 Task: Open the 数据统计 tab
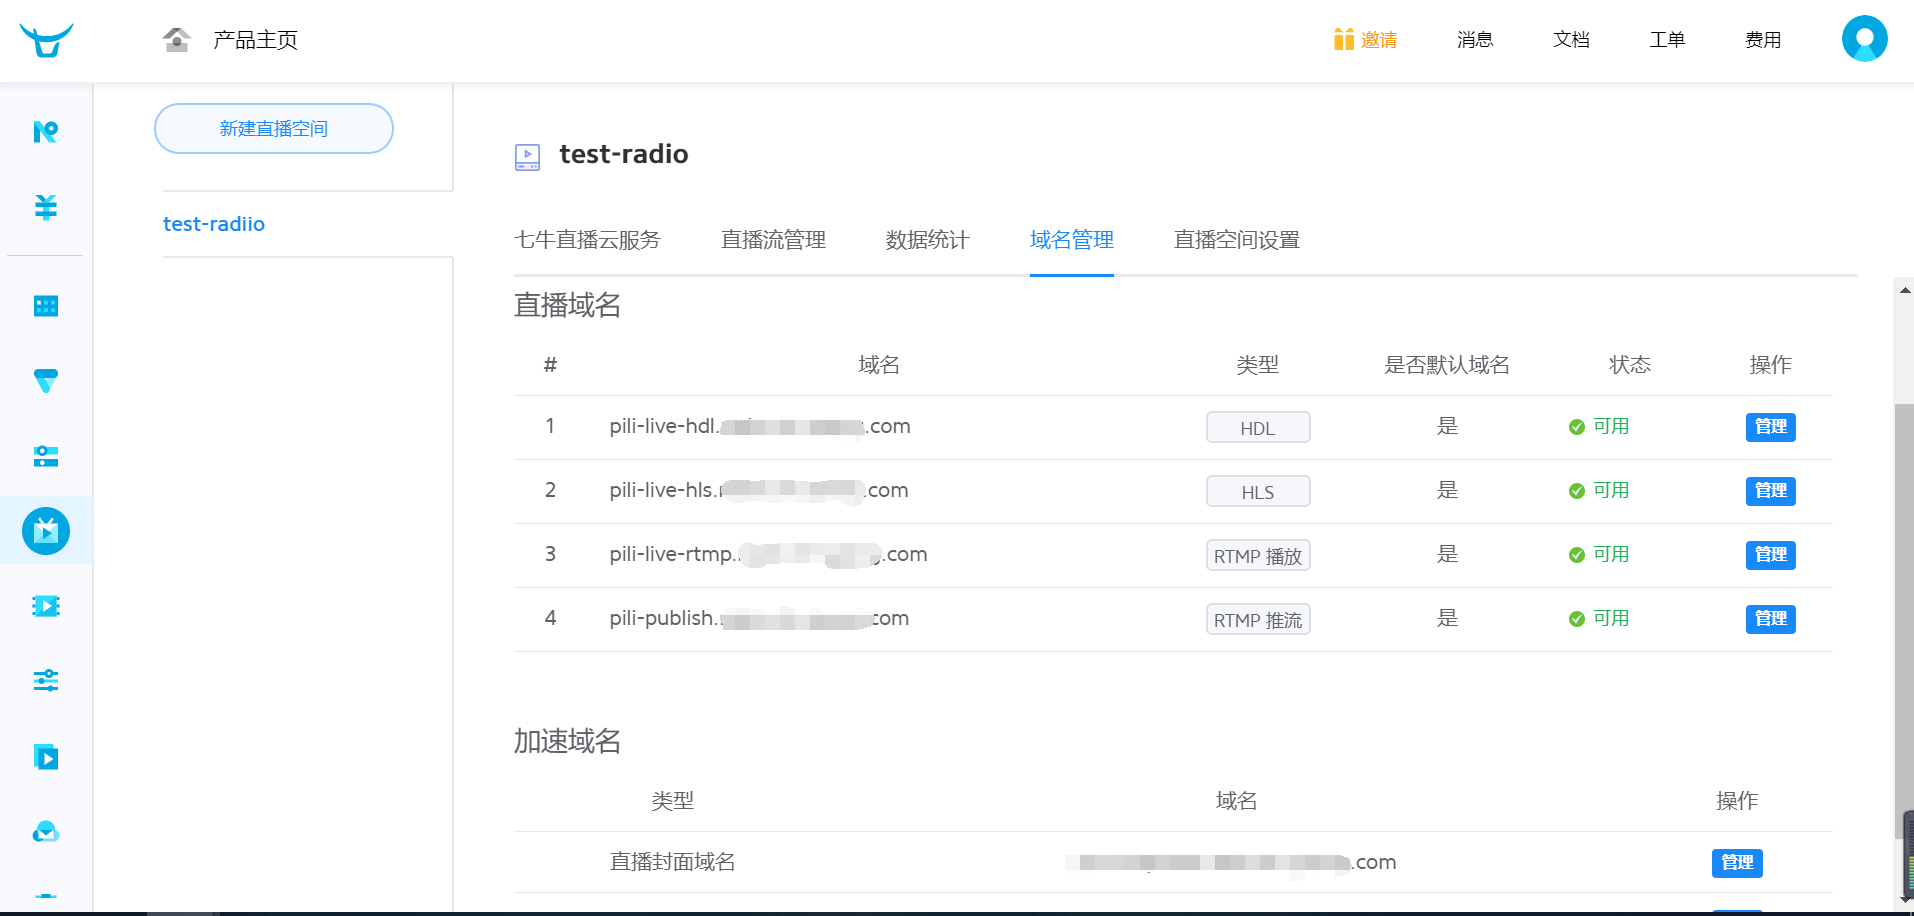[x=927, y=240]
